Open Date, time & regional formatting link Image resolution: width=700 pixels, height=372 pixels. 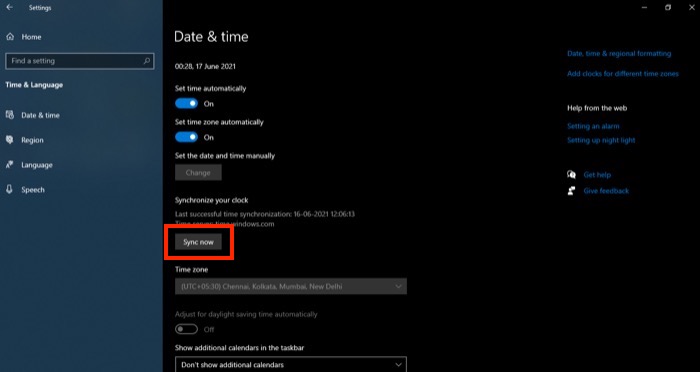click(619, 54)
